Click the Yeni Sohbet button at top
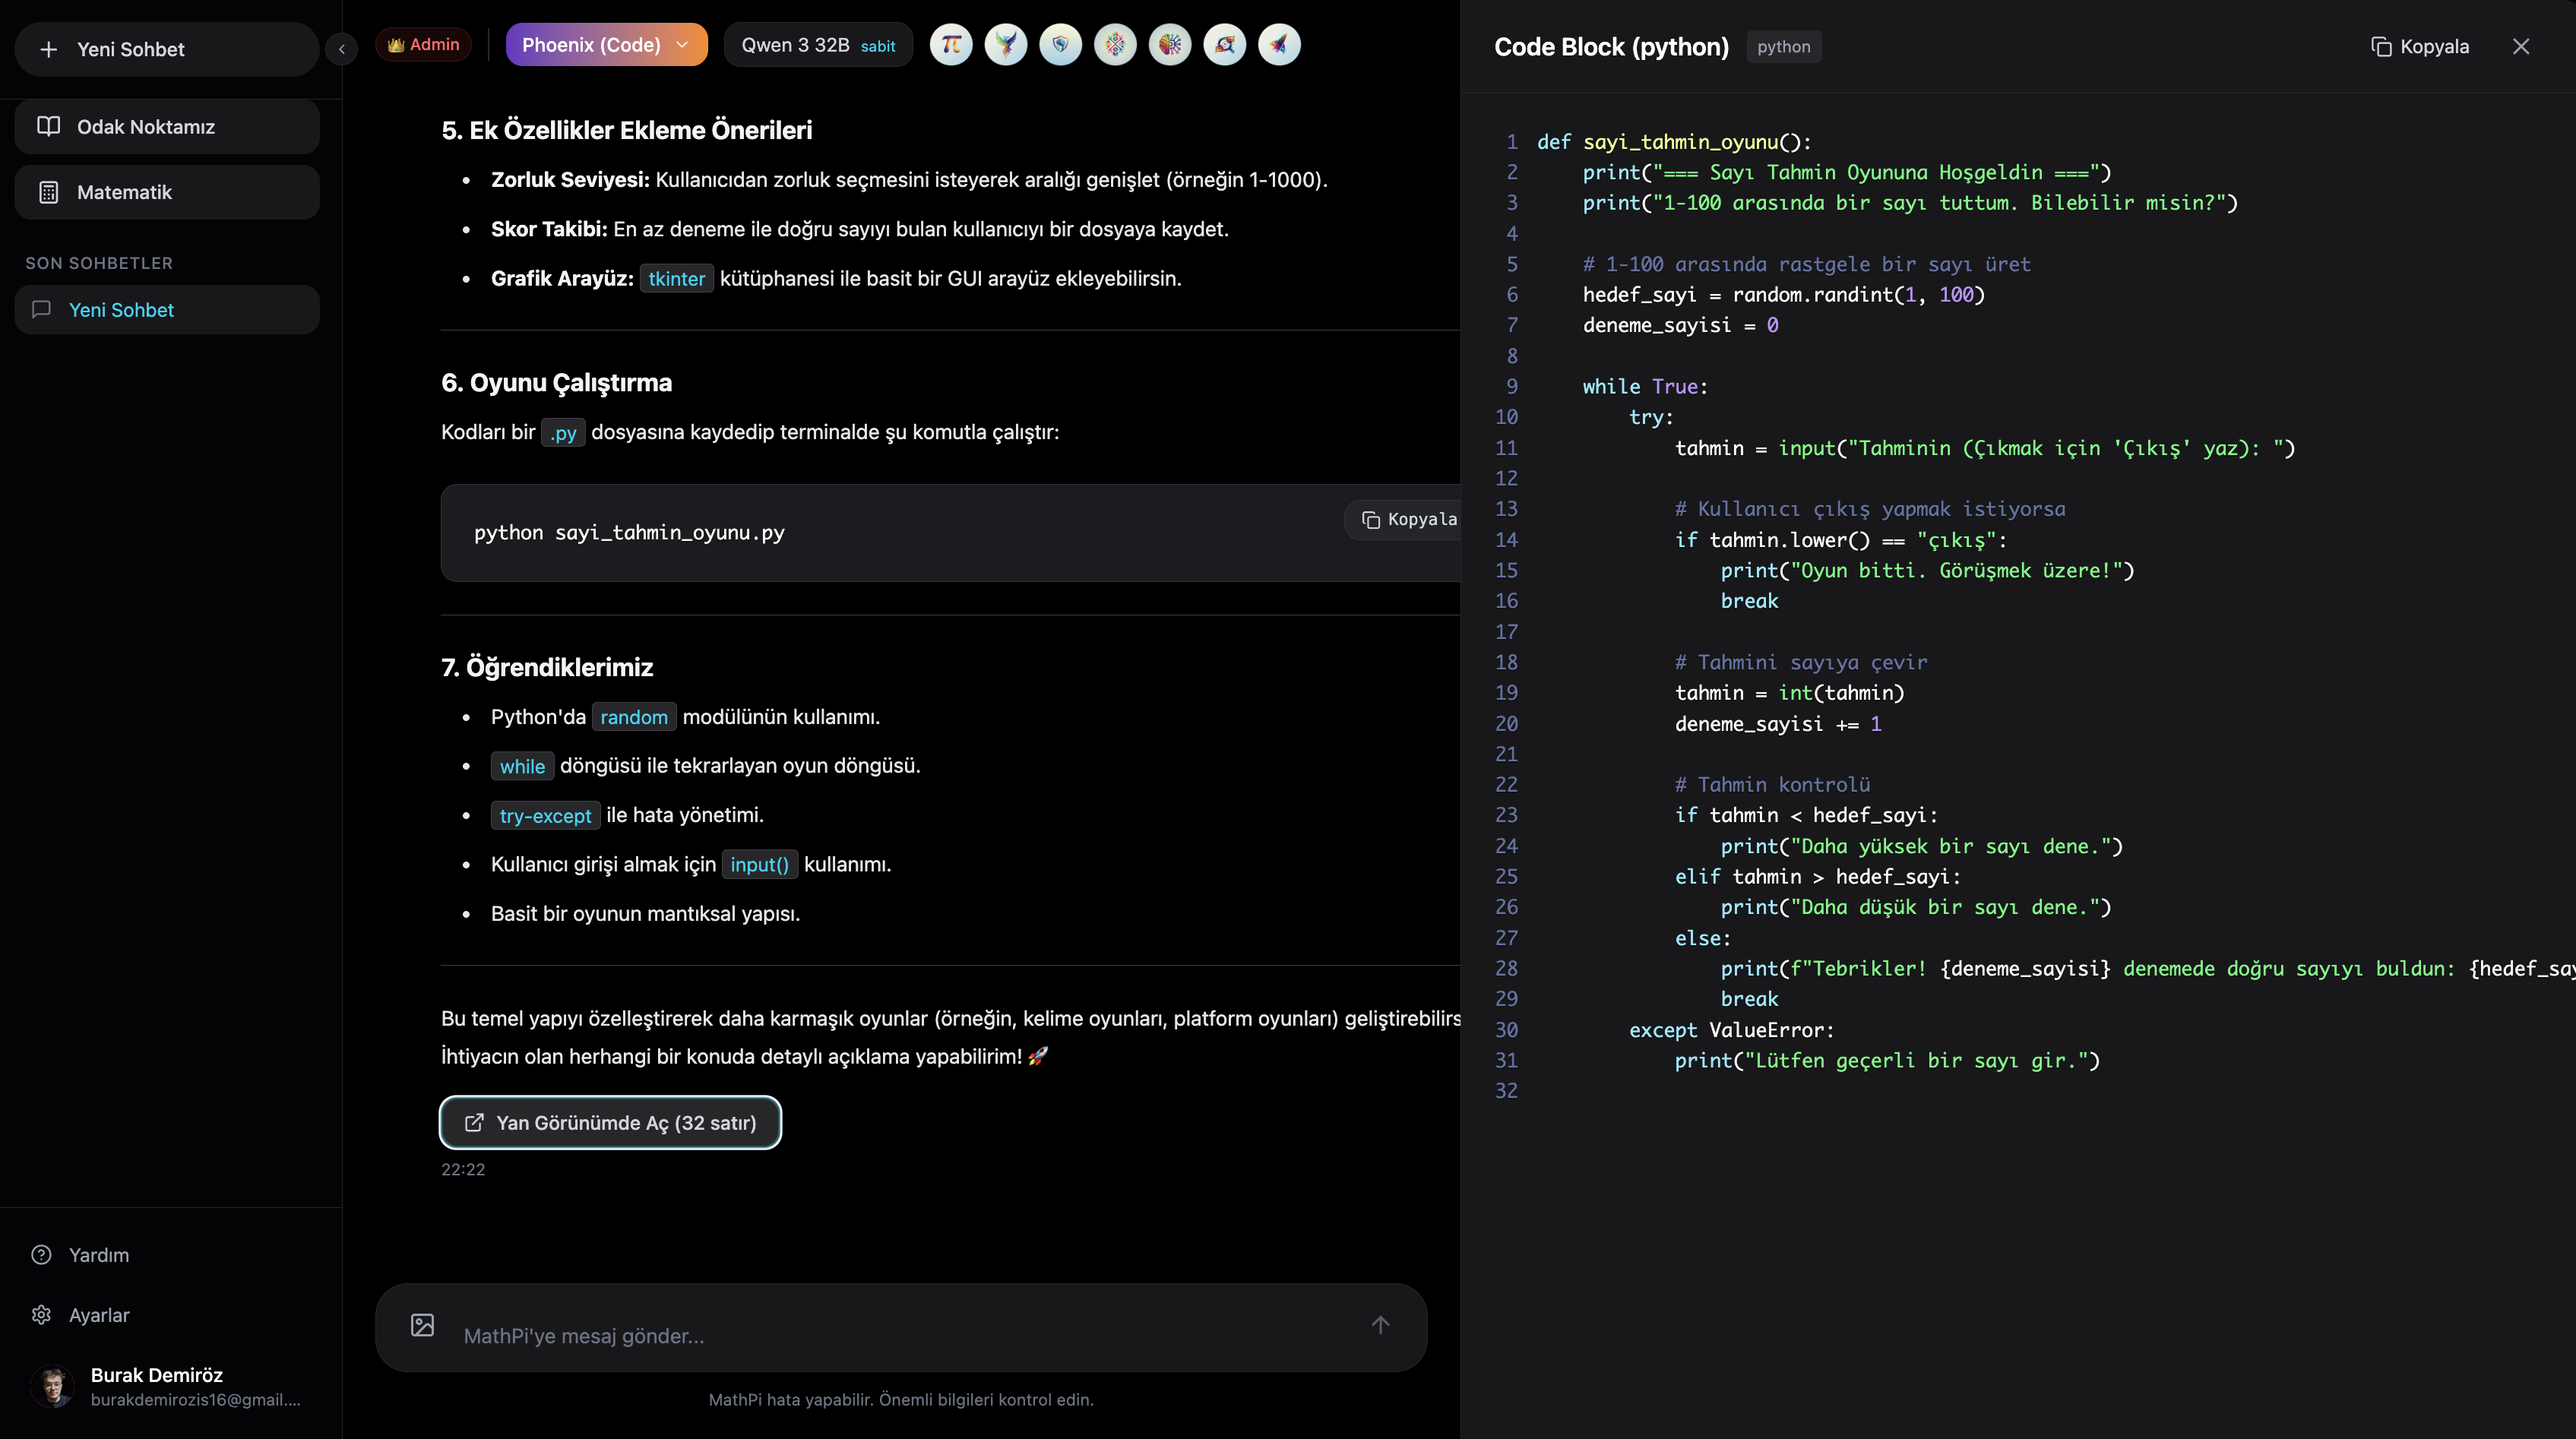Screen dimensions: 2576x1439 click(166, 49)
